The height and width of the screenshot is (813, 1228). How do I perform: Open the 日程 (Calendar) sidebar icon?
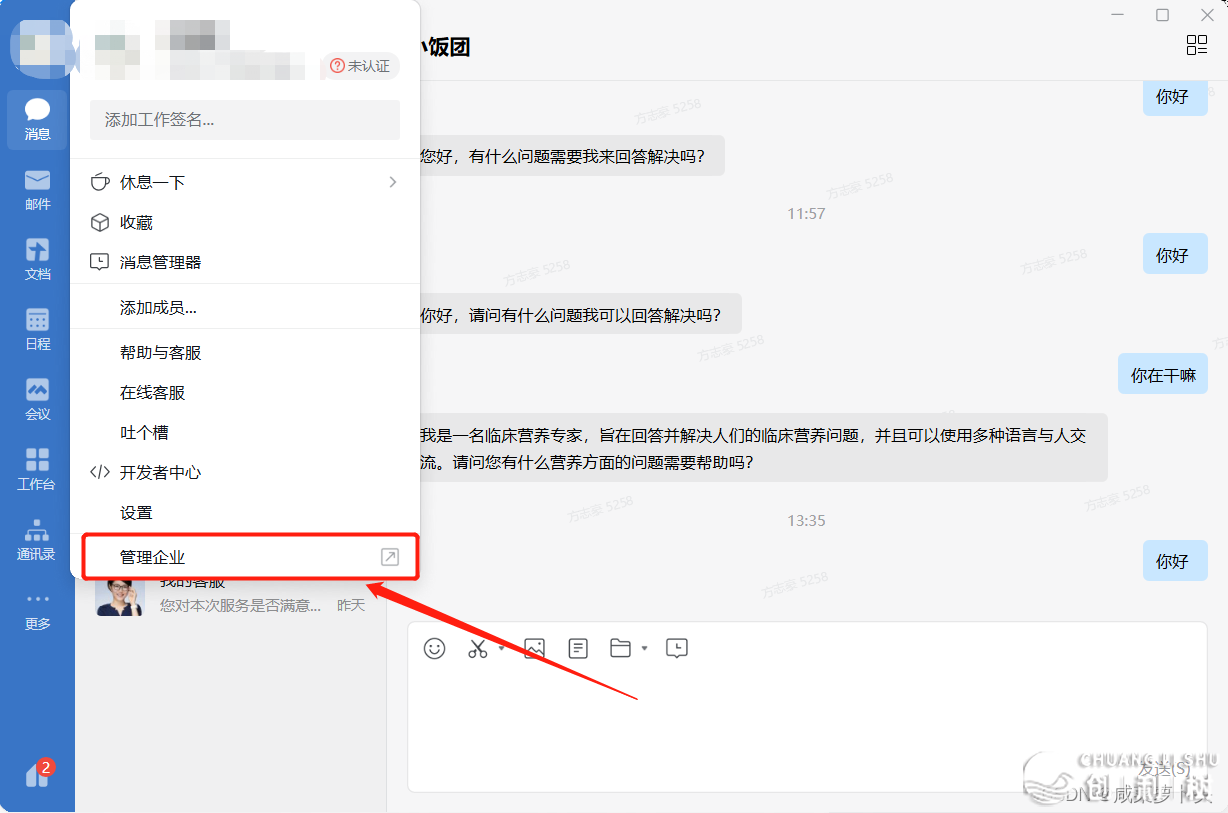click(x=37, y=330)
